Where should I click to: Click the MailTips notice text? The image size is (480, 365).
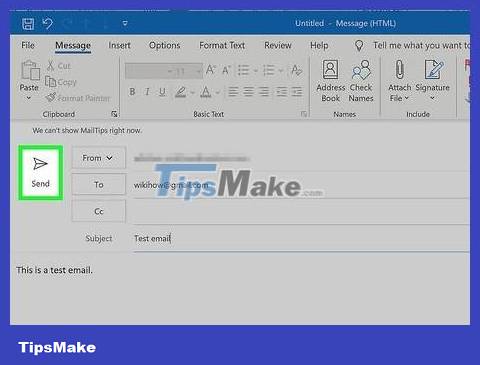pyautogui.click(x=87, y=131)
